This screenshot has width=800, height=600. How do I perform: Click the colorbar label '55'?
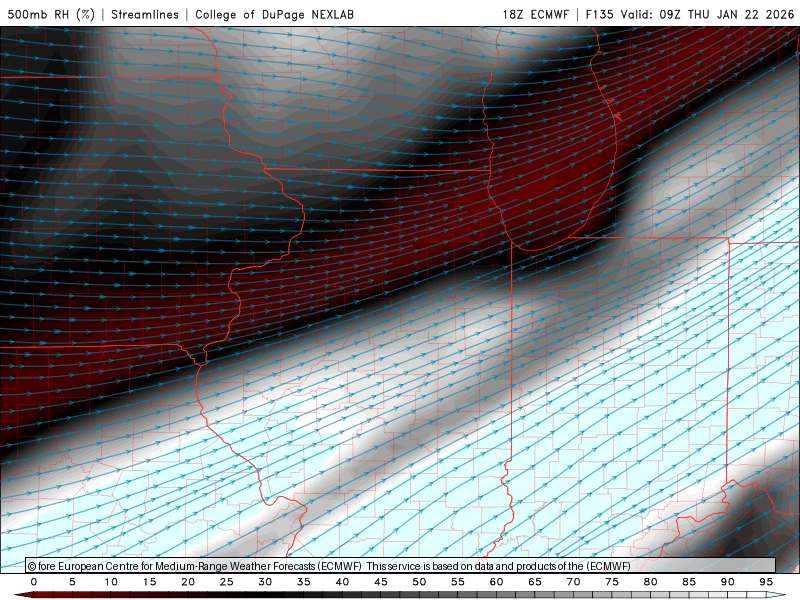click(458, 582)
